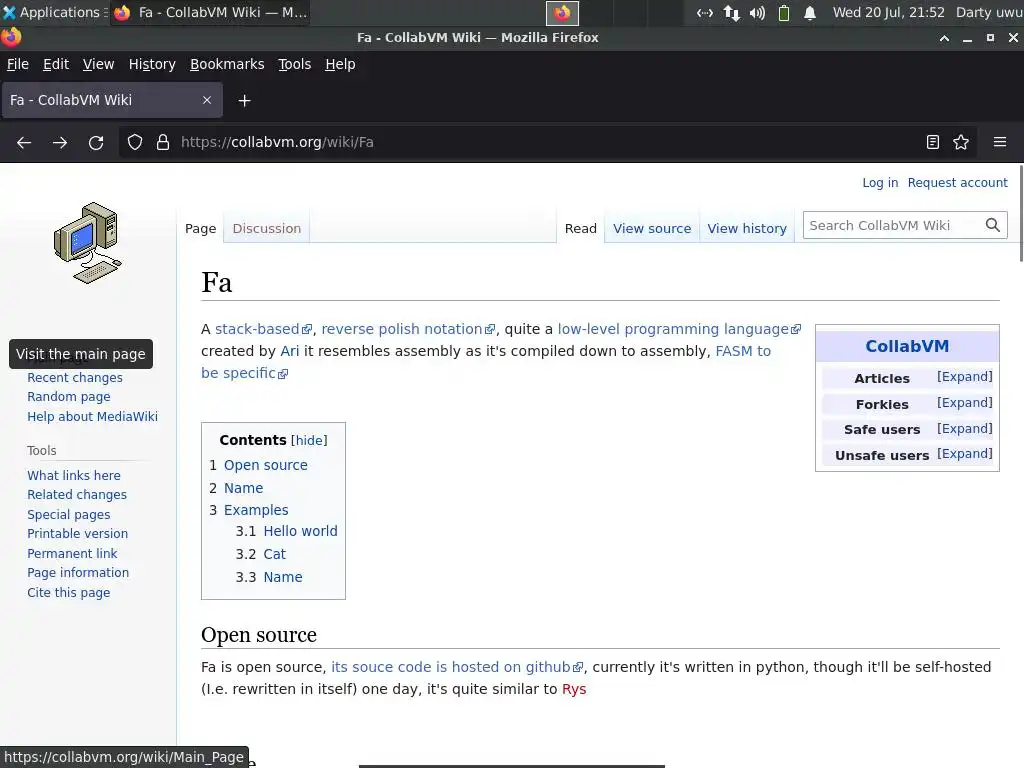Toggle reader view icon in address bar
This screenshot has height=768, width=1024.
(933, 142)
